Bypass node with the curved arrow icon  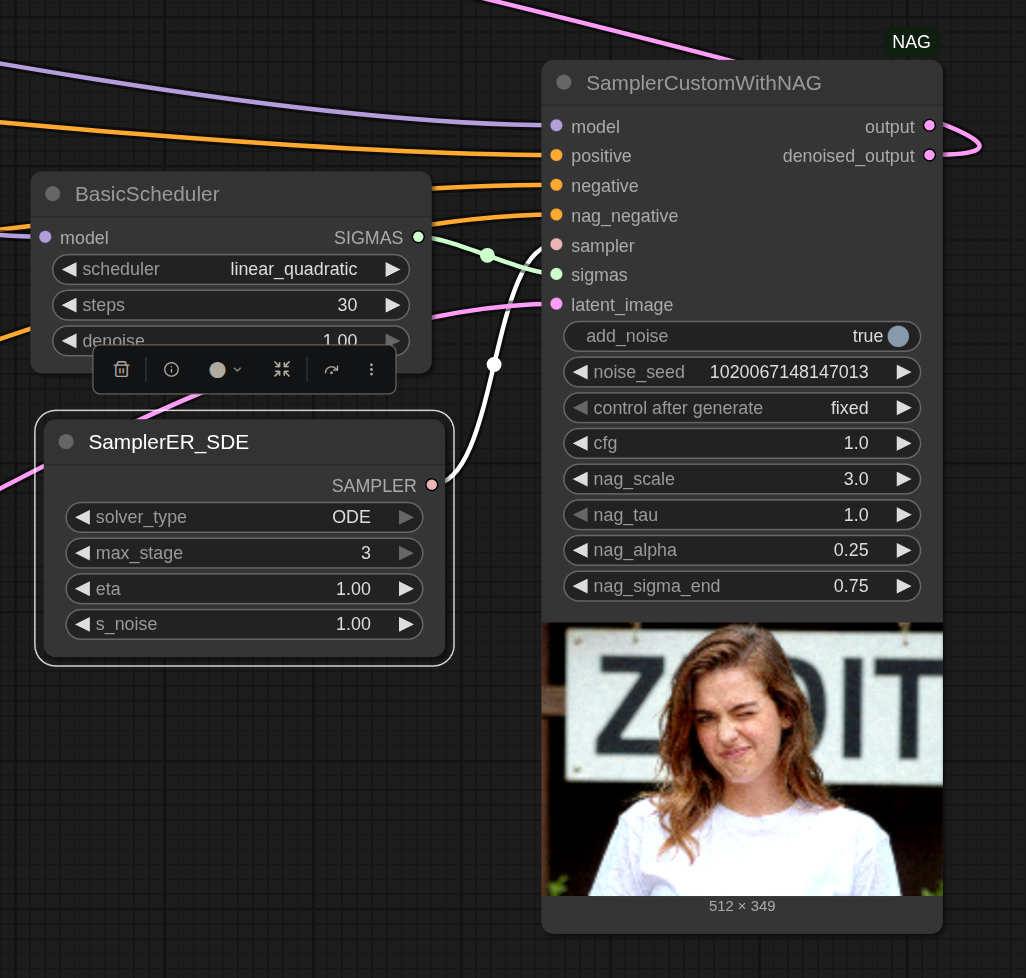[x=332, y=370]
